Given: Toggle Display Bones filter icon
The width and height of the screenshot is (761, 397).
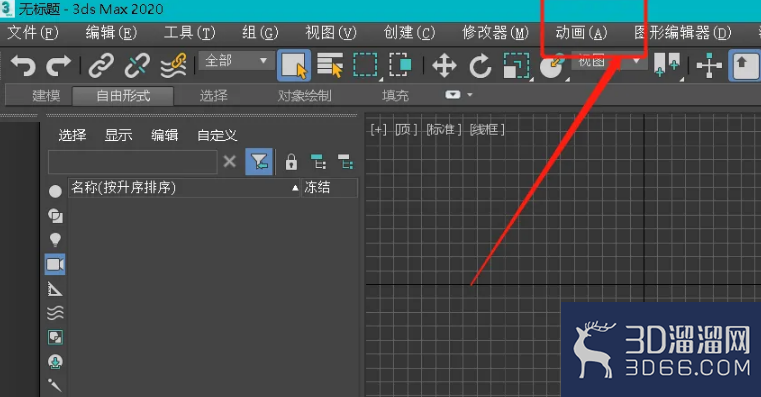Looking at the screenshot, I should coord(54,385).
